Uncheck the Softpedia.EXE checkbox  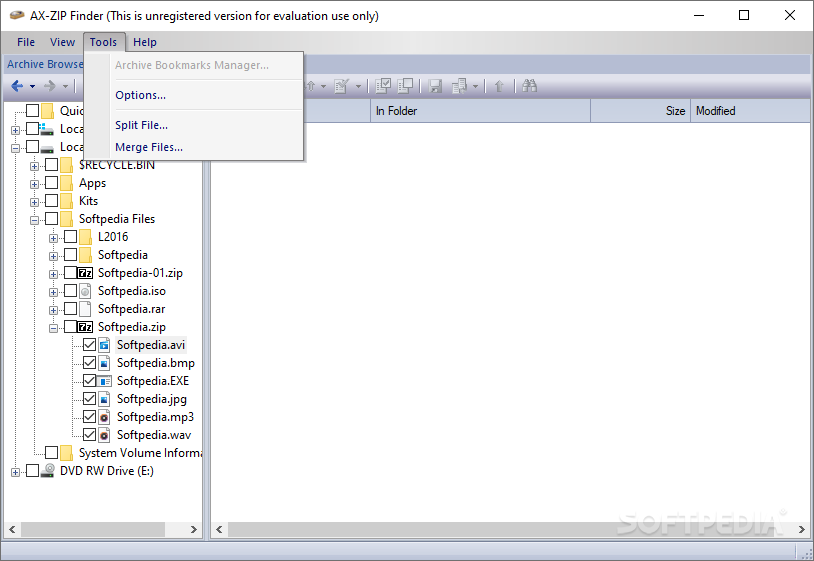(89, 380)
